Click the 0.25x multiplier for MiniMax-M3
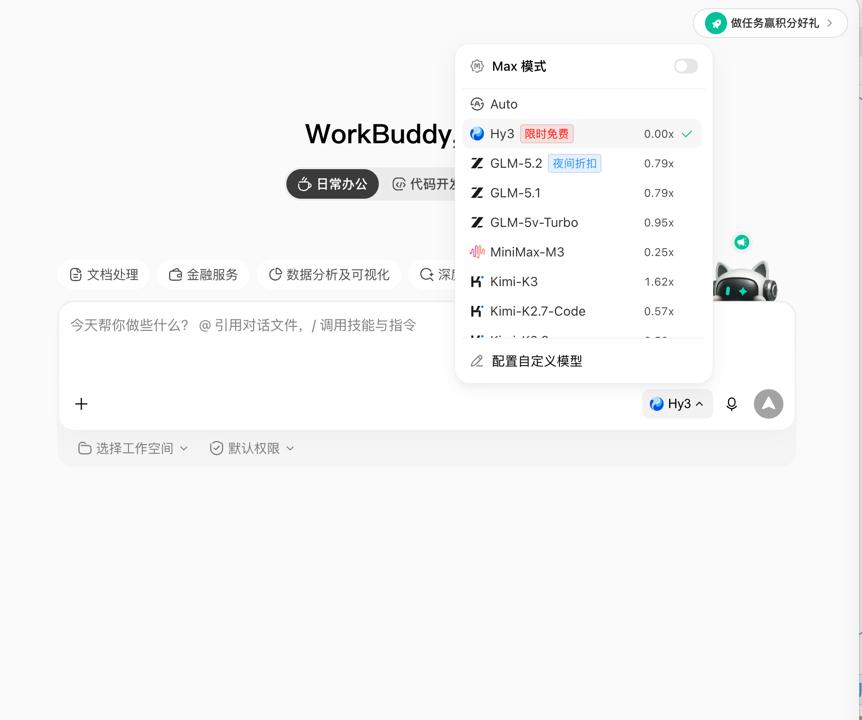This screenshot has height=720, width=862. pyautogui.click(x=659, y=252)
